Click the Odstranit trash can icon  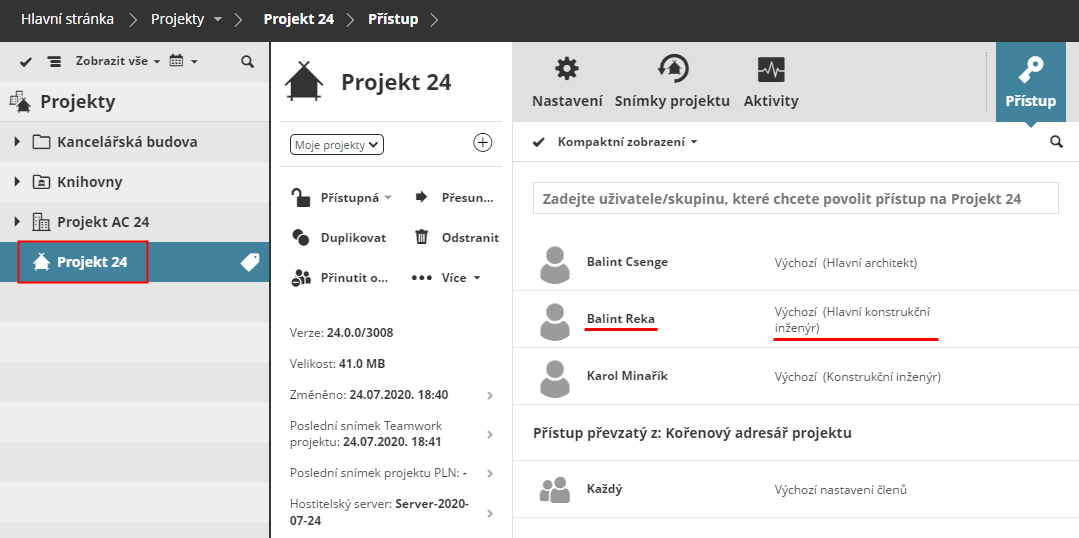pyautogui.click(x=422, y=237)
